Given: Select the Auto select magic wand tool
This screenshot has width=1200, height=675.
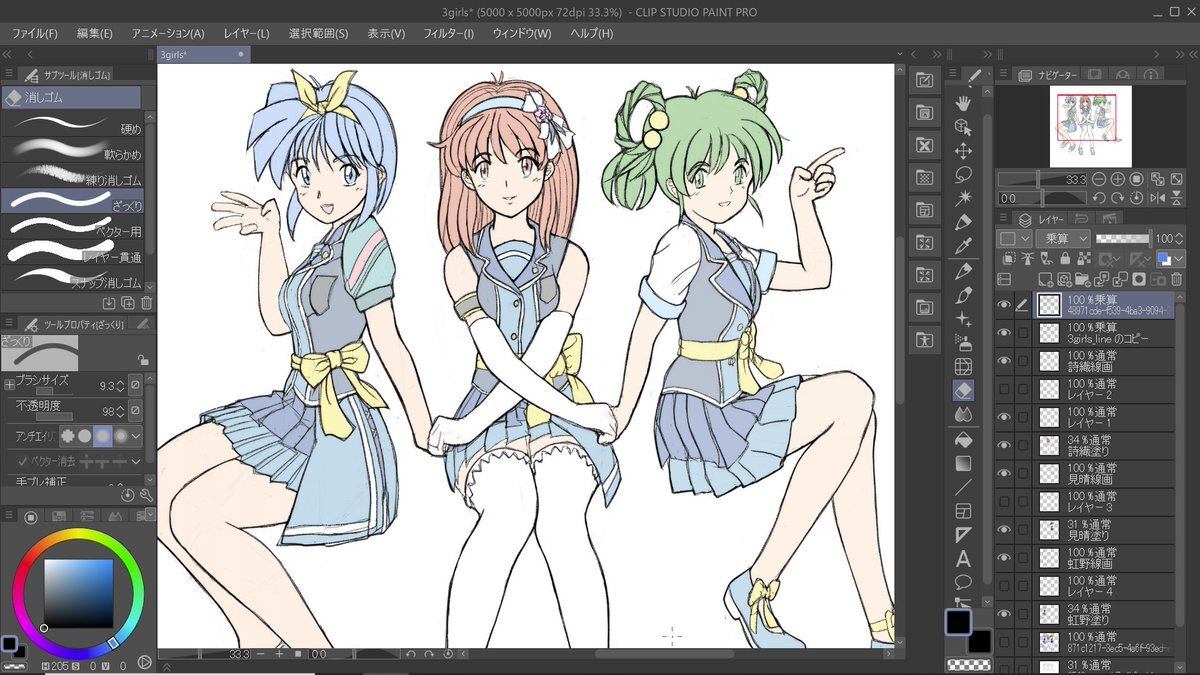Looking at the screenshot, I should 963,198.
